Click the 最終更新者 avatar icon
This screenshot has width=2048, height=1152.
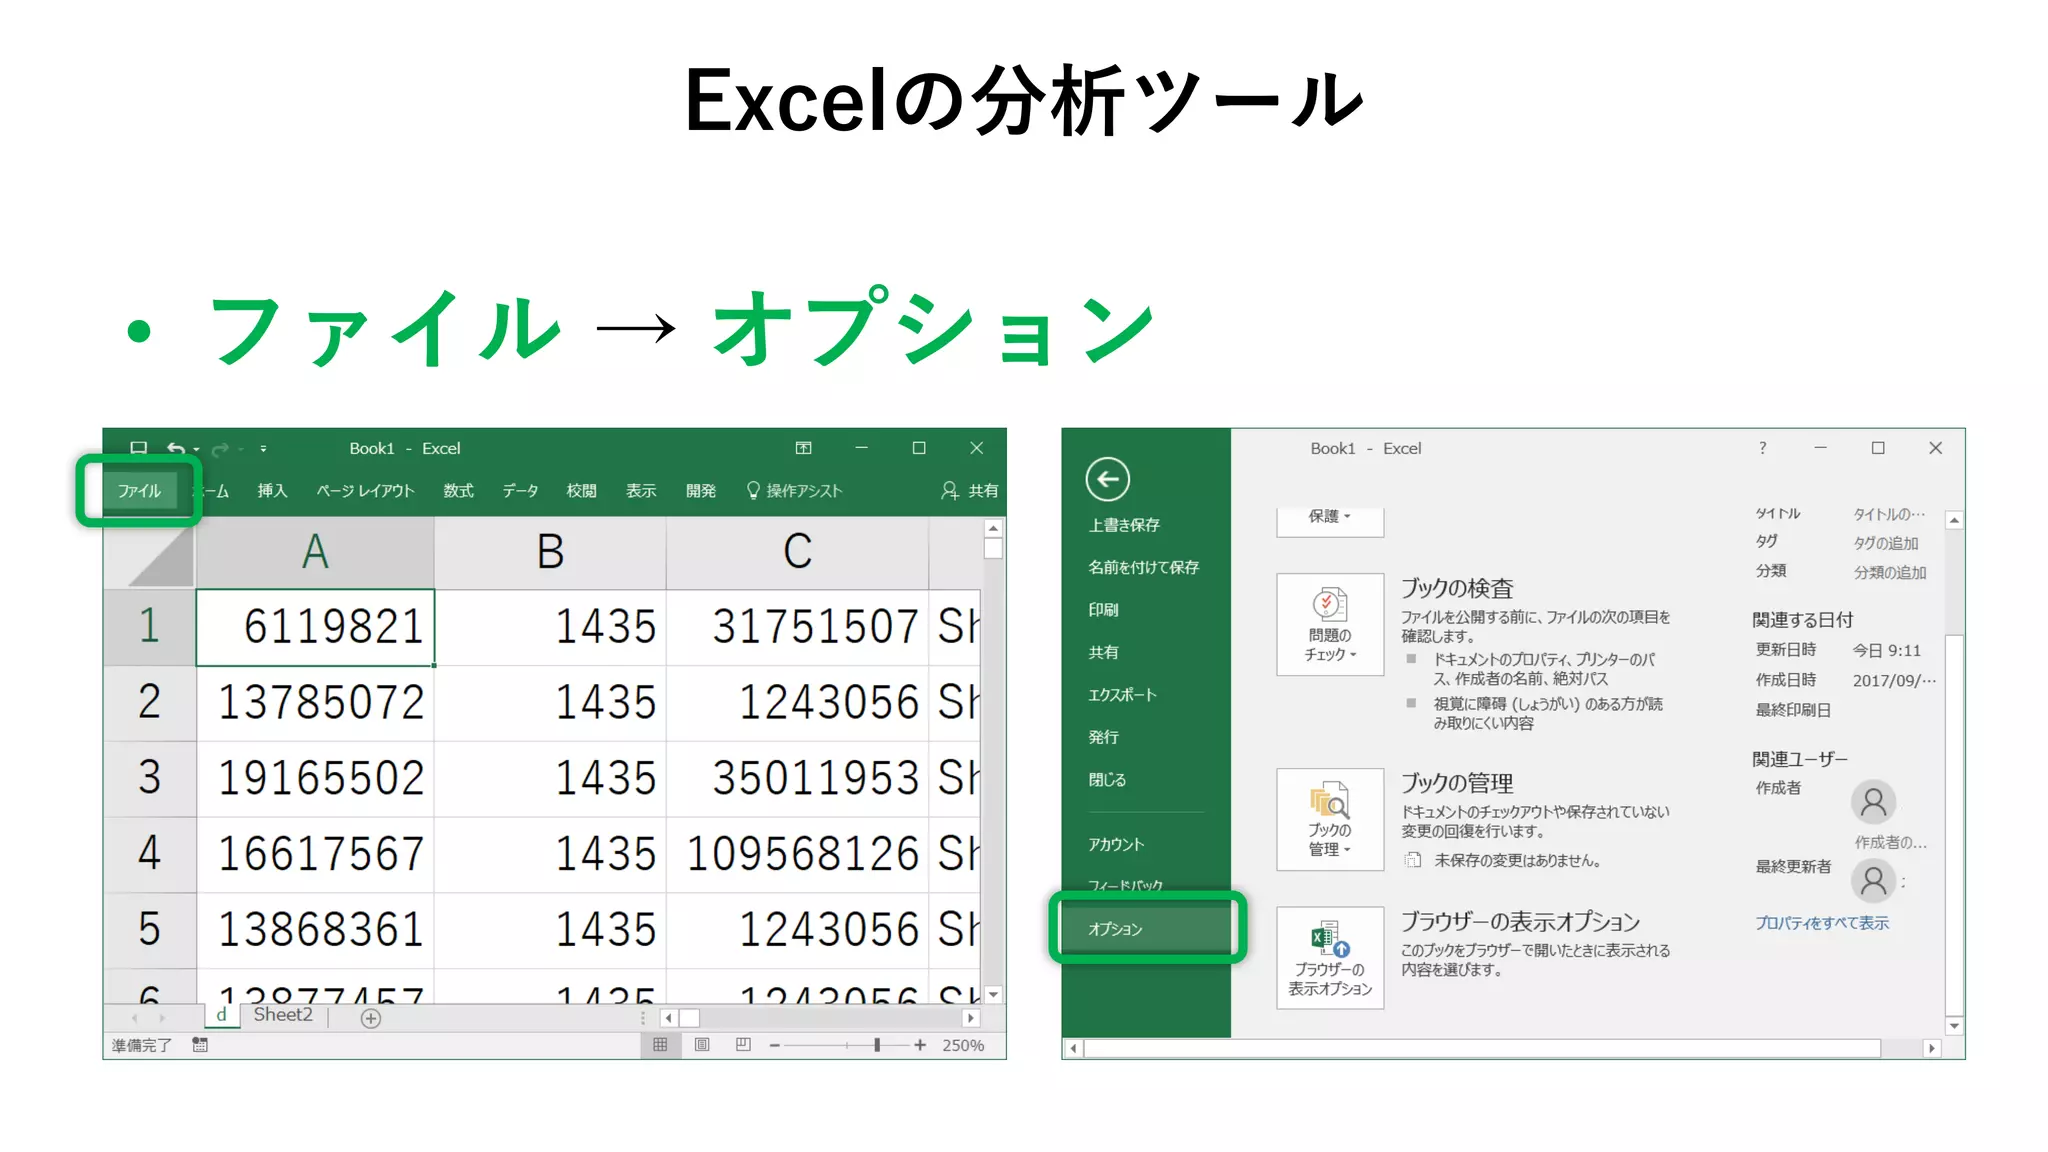1873,881
